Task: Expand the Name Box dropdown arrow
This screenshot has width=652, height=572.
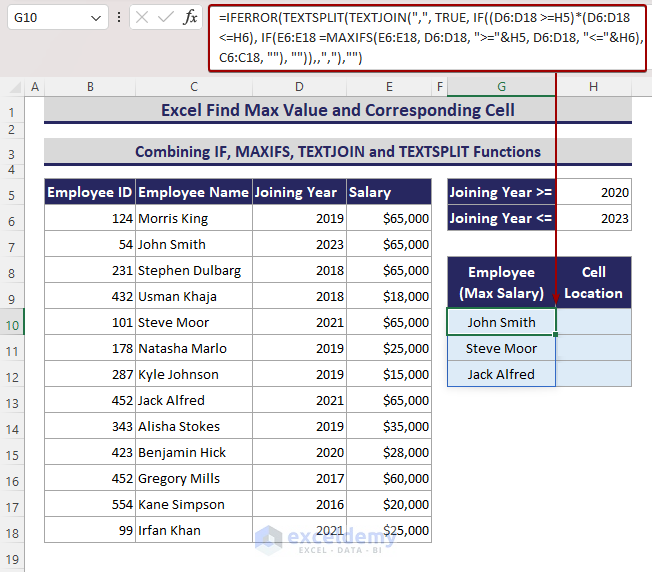Action: (95, 18)
